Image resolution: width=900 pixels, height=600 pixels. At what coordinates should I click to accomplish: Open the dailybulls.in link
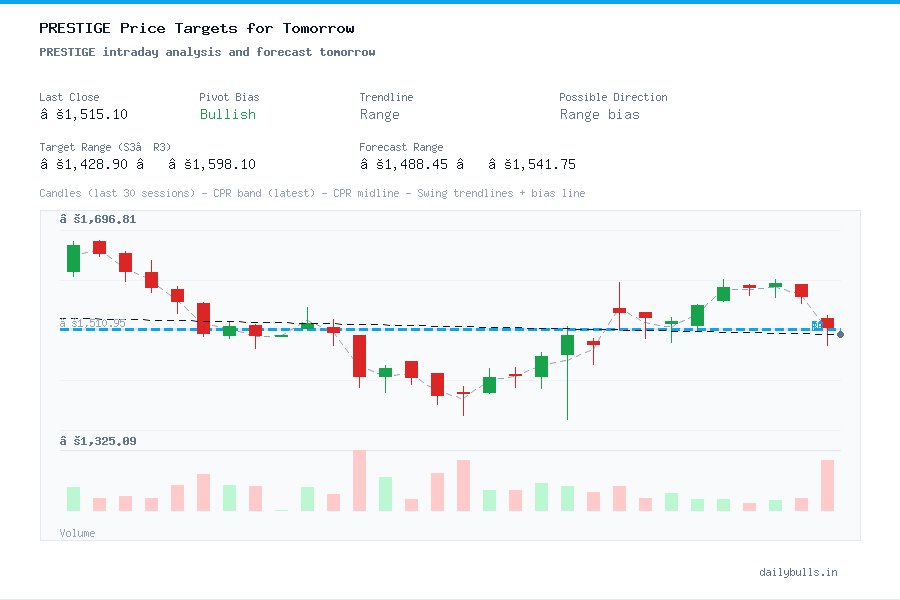coord(800,572)
